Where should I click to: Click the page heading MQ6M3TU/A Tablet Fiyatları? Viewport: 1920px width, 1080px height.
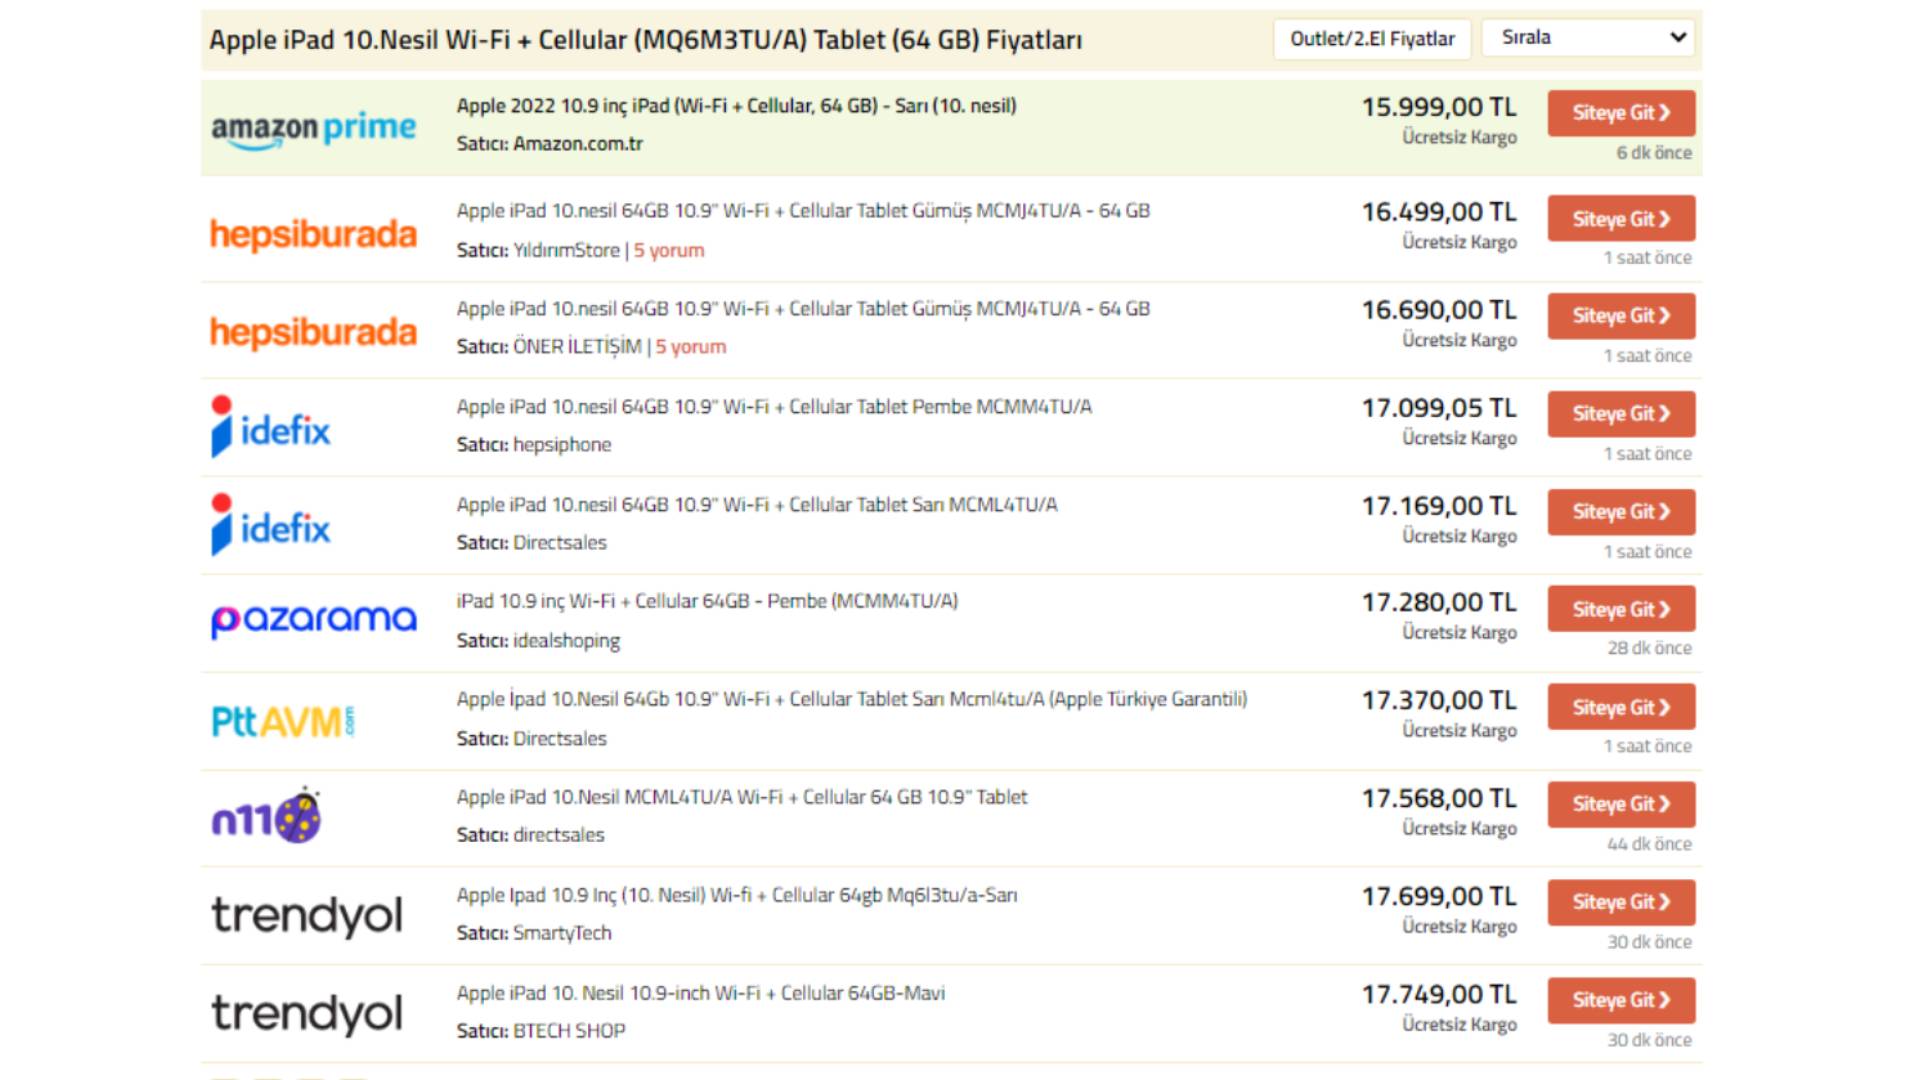tap(645, 40)
